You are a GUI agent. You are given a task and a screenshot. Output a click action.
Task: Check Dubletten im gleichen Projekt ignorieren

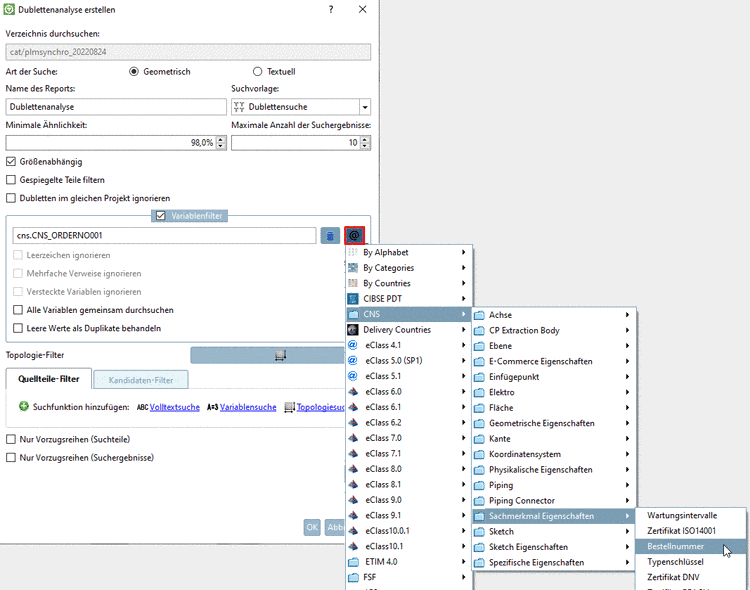click(x=11, y=198)
